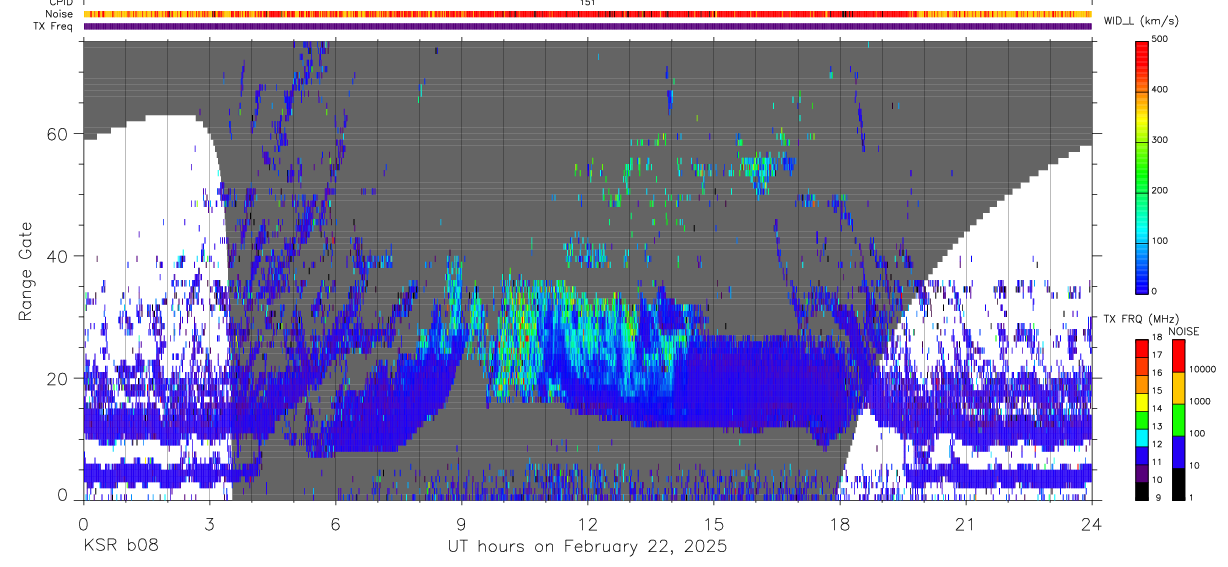Image resolution: width=1228 pixels, height=567 pixels.
Task: Click the NOISE legend title
Action: [1183, 331]
